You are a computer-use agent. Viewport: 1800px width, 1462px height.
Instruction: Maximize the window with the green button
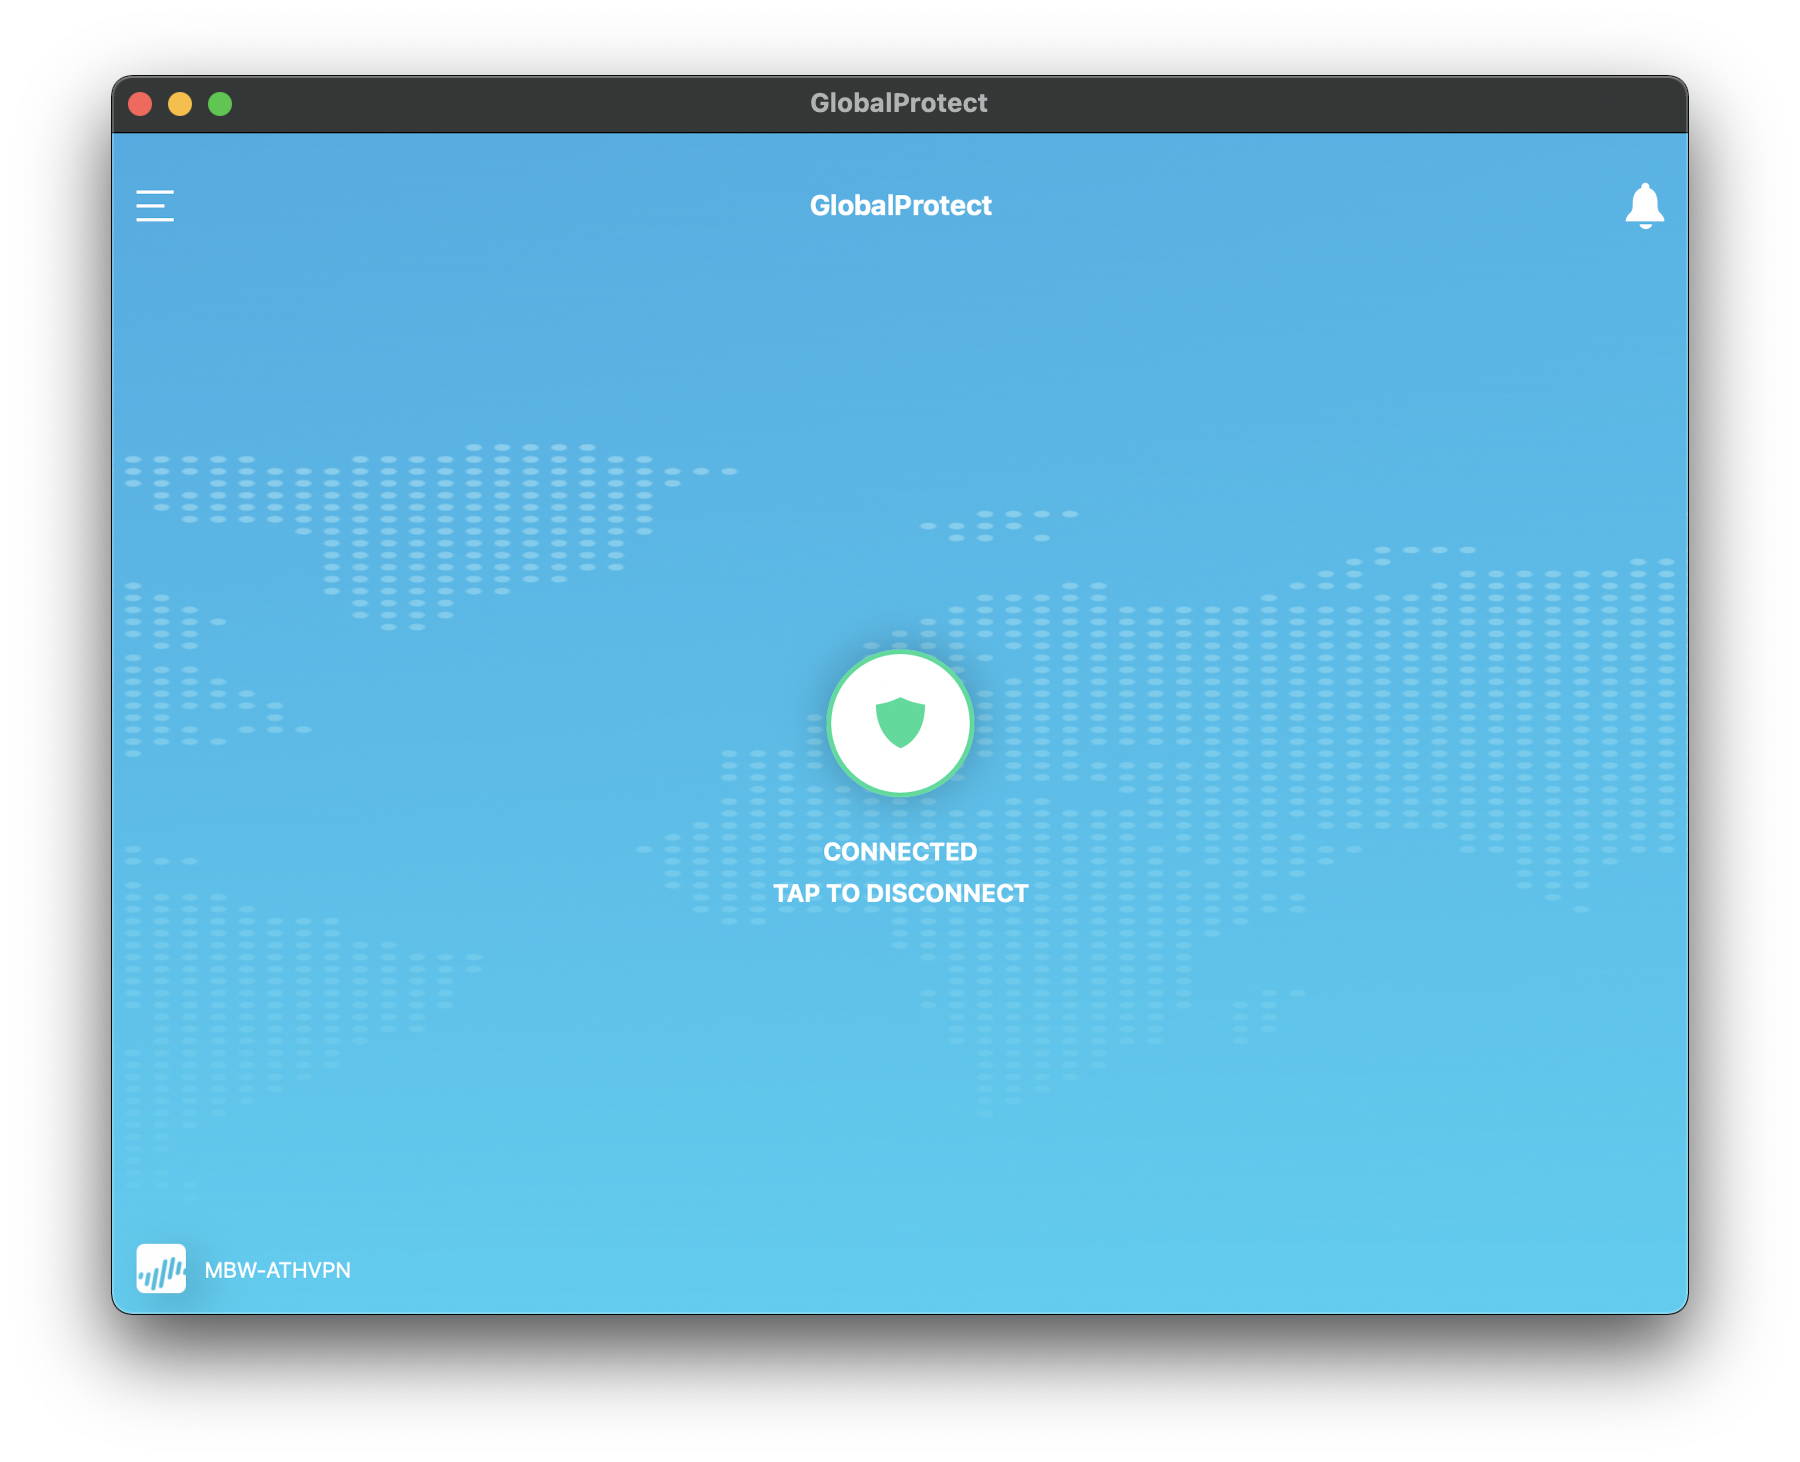point(220,104)
